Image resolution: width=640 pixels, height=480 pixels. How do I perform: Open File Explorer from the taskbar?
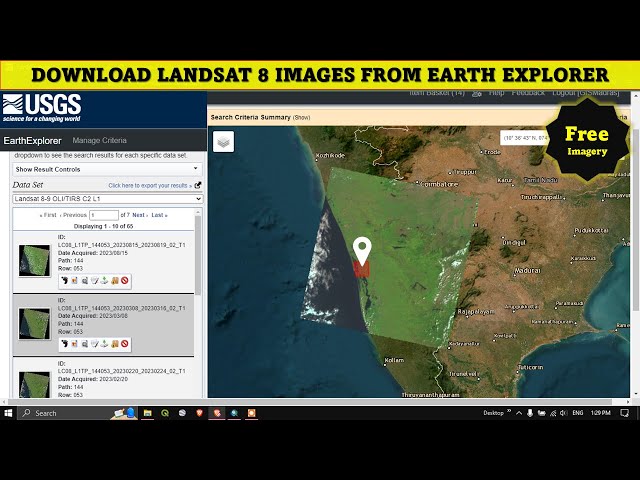(x=147, y=413)
